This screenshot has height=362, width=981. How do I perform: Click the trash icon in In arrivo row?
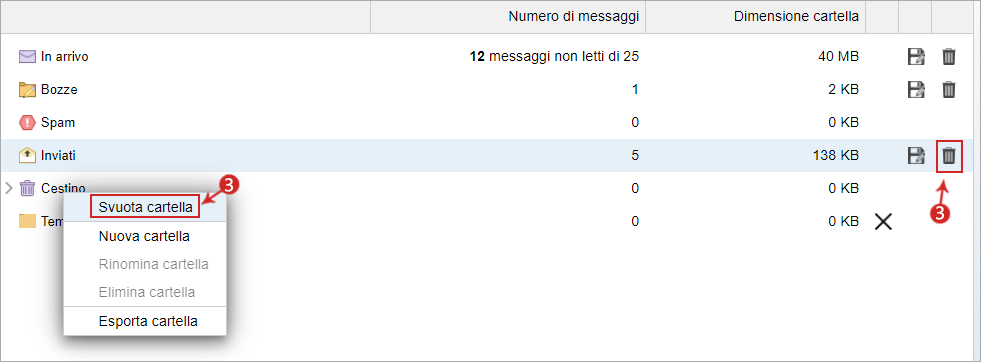coord(948,56)
